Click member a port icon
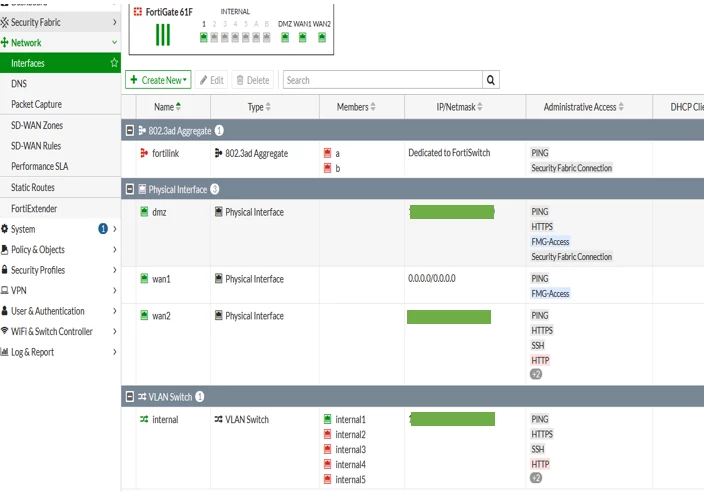This screenshot has height=492, width=707. 327,153
